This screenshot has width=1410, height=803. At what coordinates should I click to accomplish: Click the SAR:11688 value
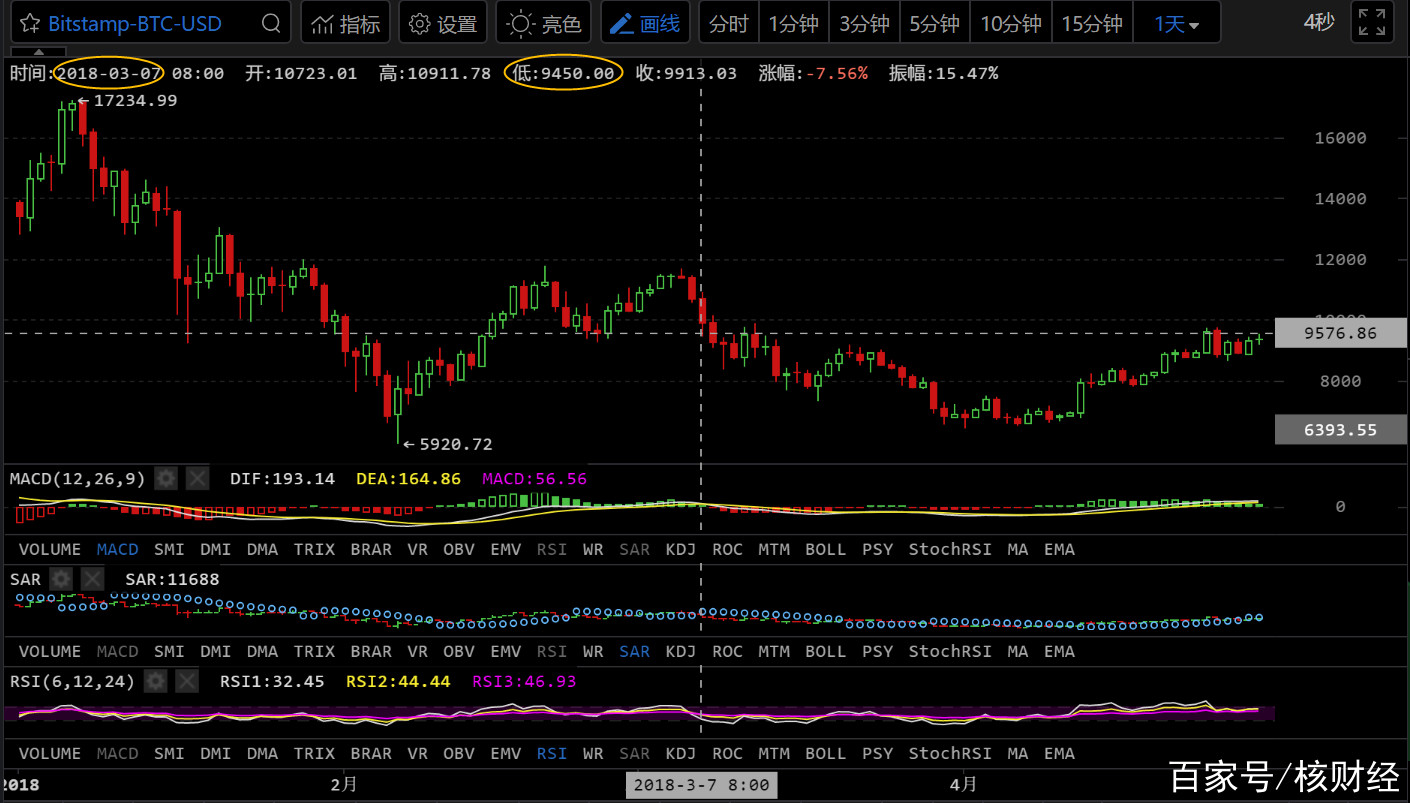click(x=172, y=579)
